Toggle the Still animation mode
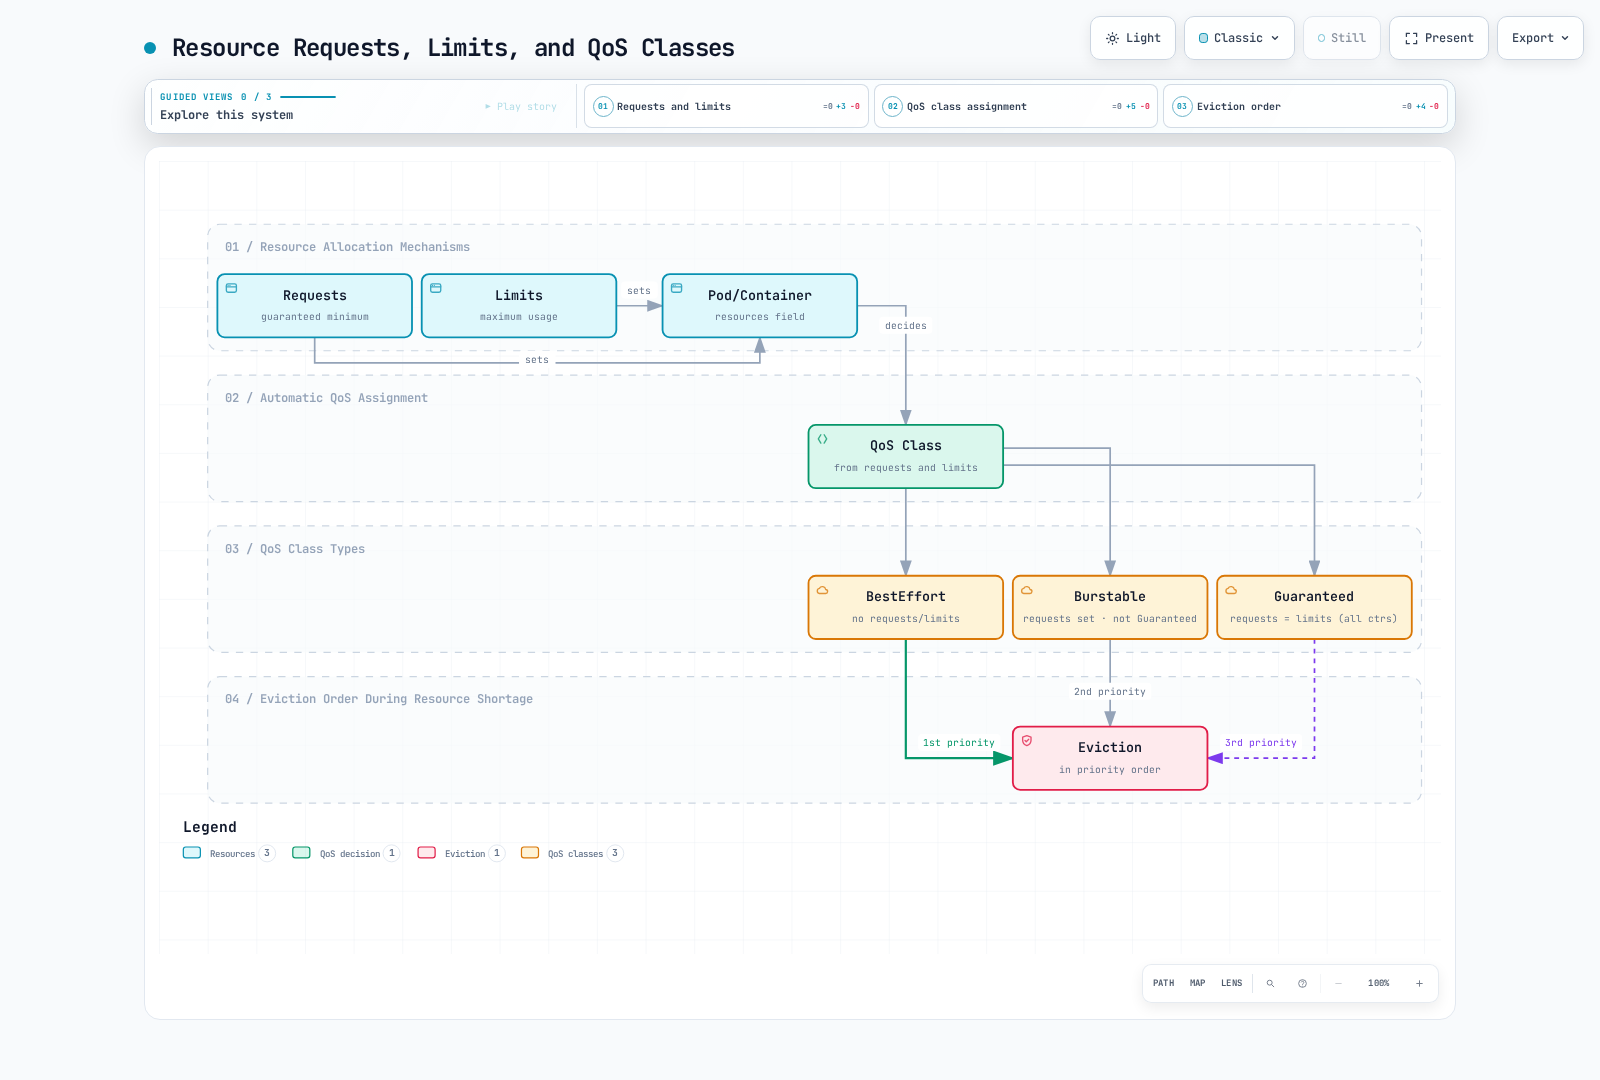1600x1080 pixels. pyautogui.click(x=1342, y=38)
